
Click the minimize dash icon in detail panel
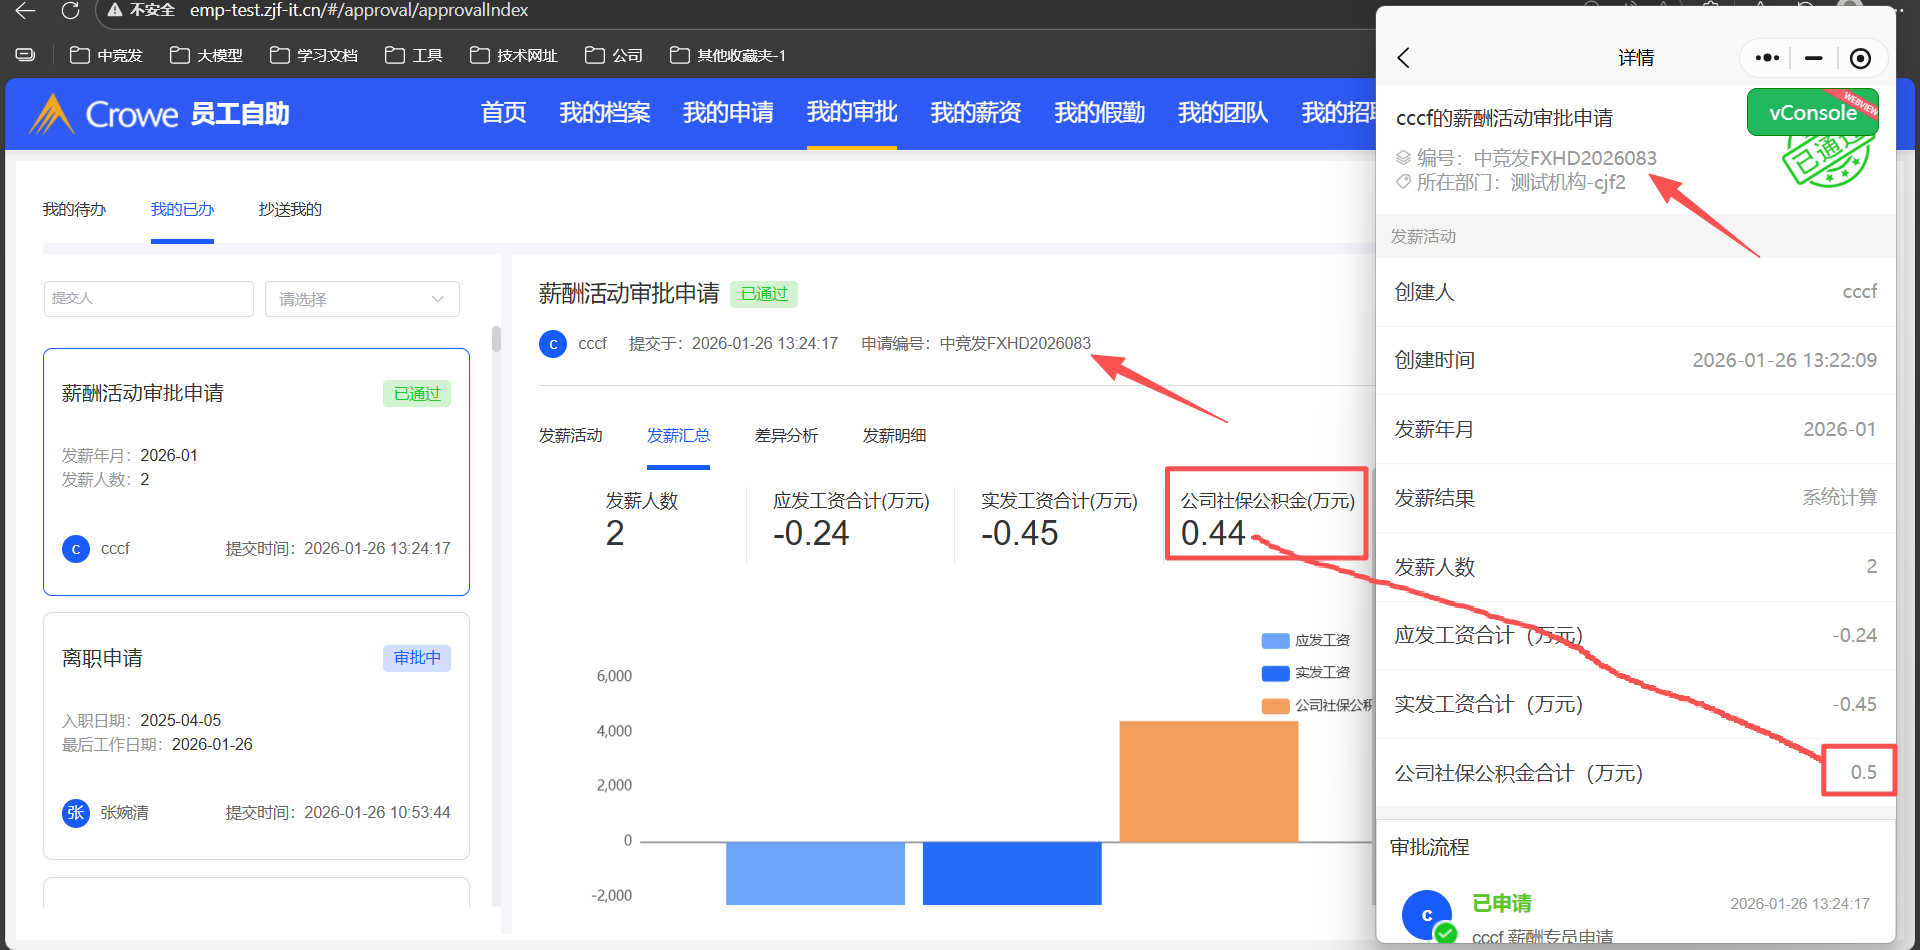click(1813, 58)
